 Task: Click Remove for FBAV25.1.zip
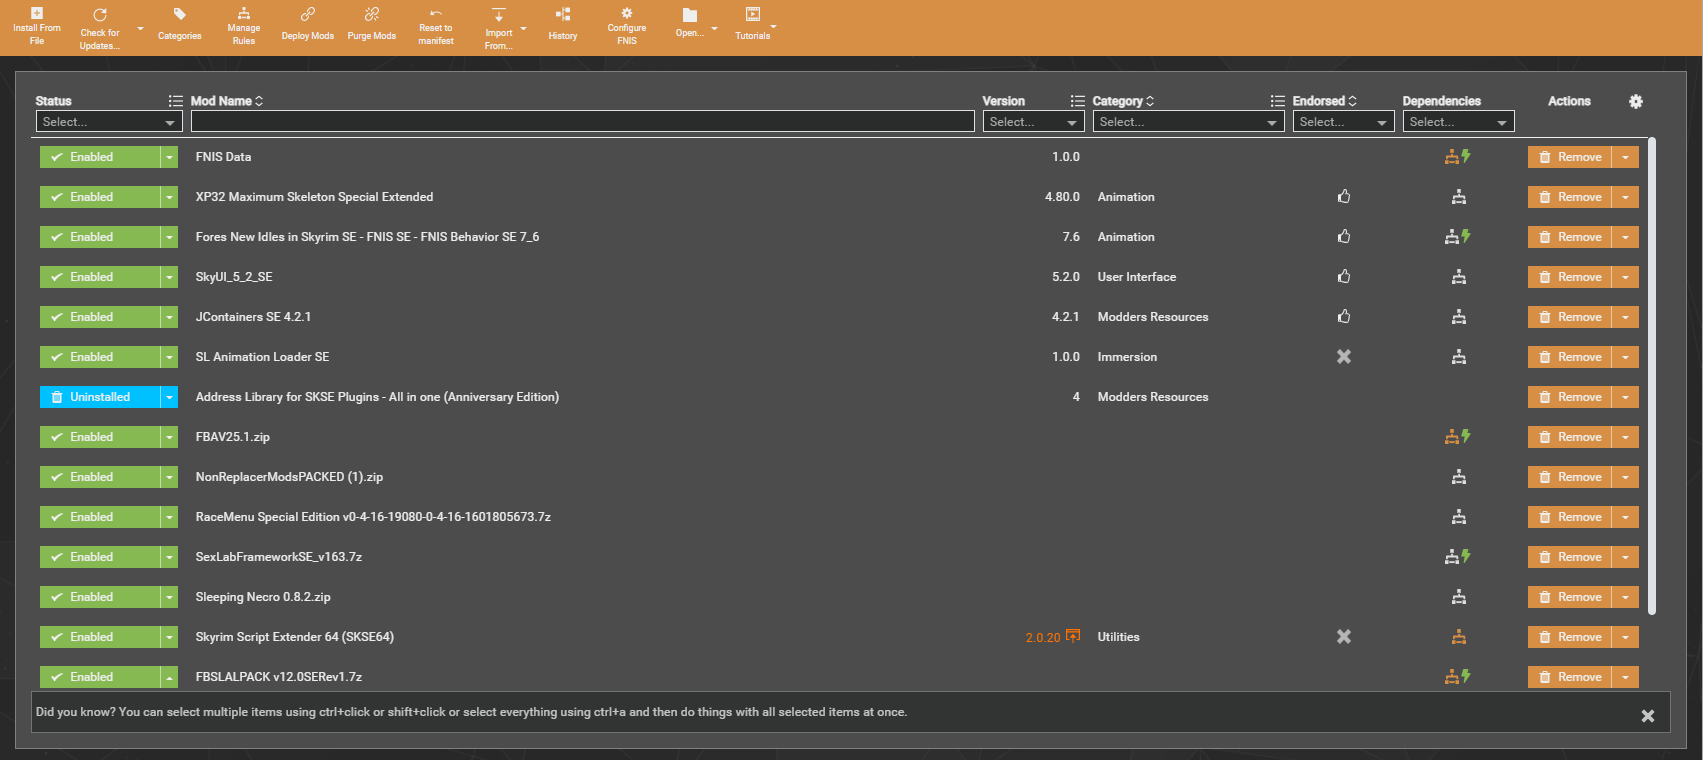1570,437
